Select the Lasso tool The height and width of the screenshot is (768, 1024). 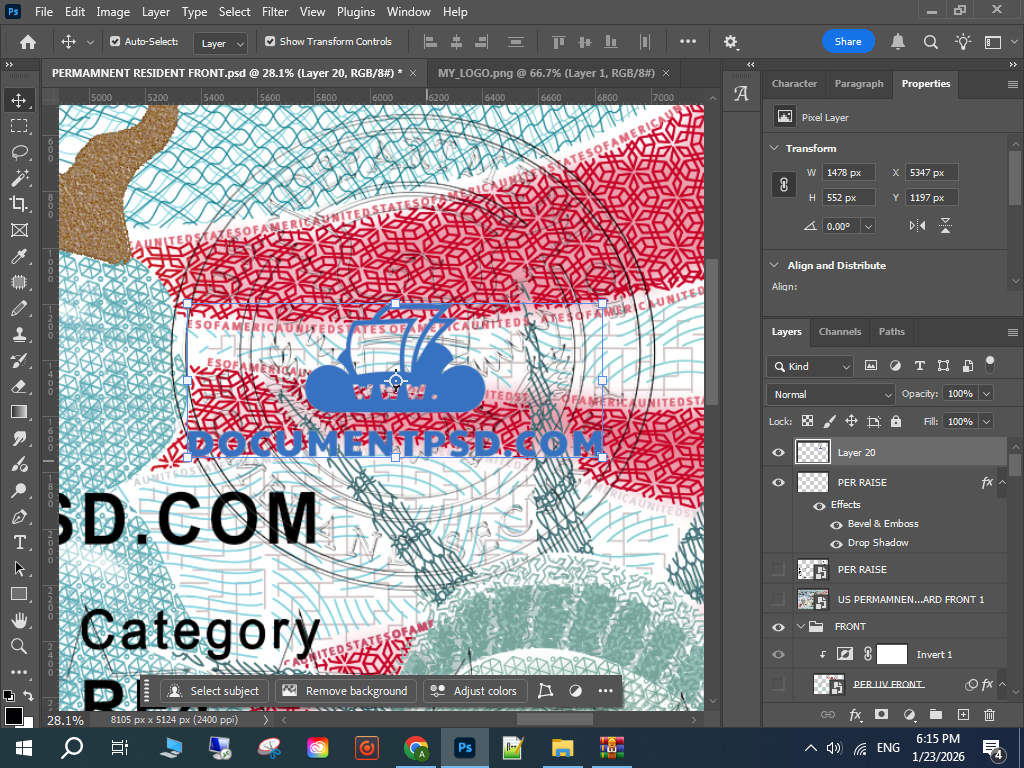pos(19,152)
